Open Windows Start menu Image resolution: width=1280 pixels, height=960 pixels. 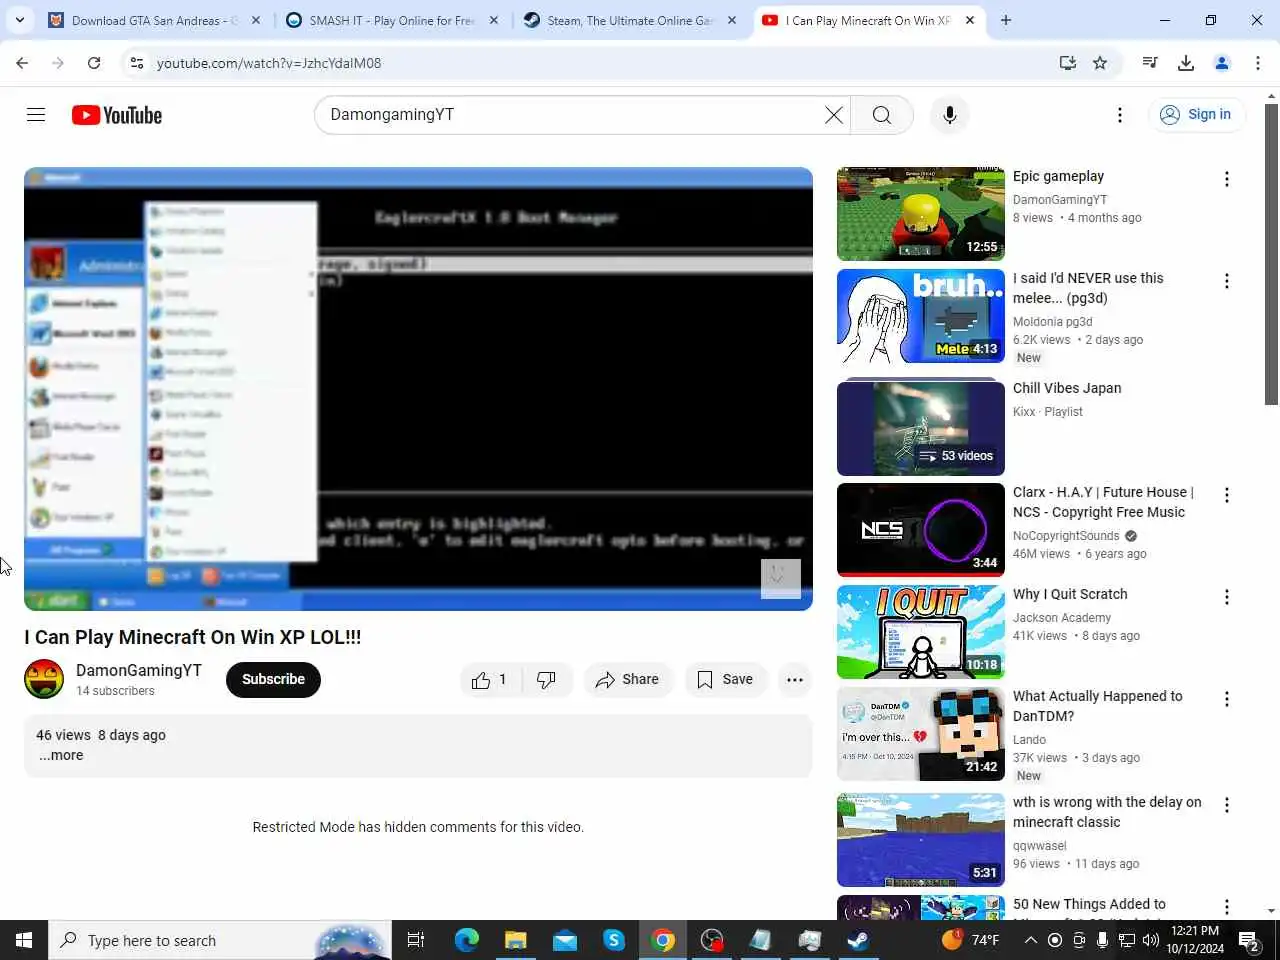pyautogui.click(x=24, y=940)
